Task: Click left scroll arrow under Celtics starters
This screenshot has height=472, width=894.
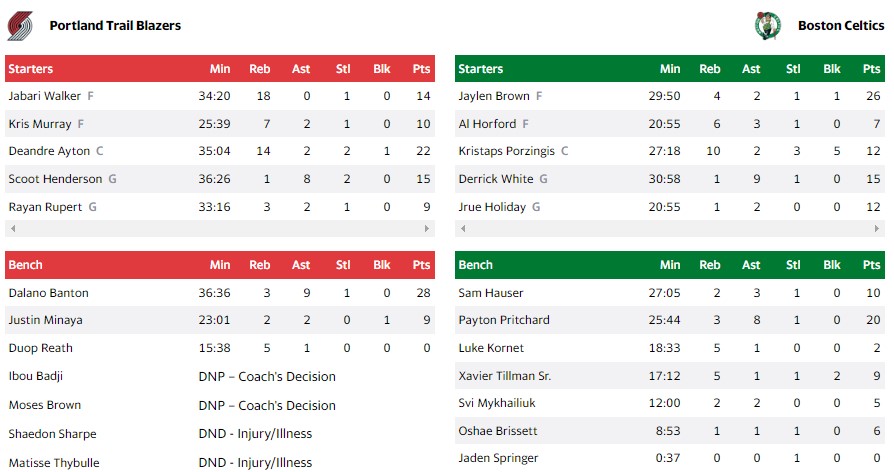Action: [x=460, y=229]
